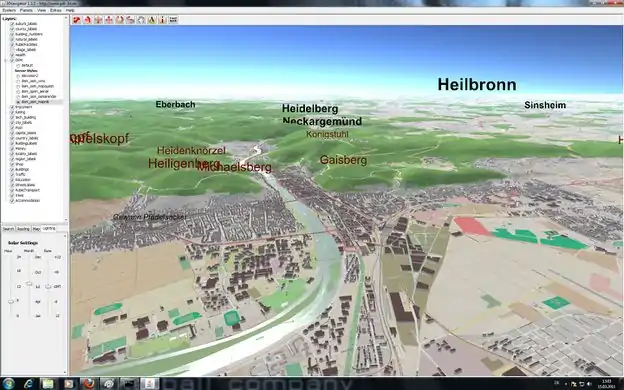This screenshot has height=390, width=624.
Task: Click the first red arrow toolbar icon
Action: [76, 20]
